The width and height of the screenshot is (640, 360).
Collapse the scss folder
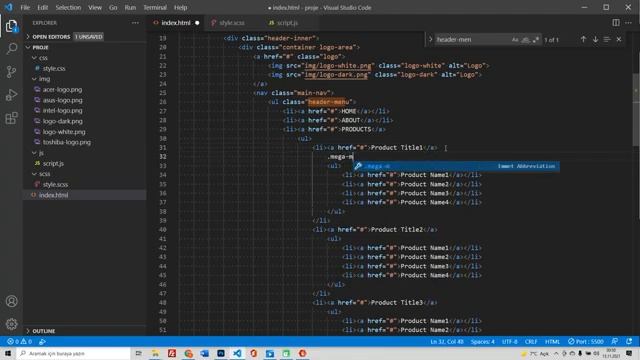point(34,174)
